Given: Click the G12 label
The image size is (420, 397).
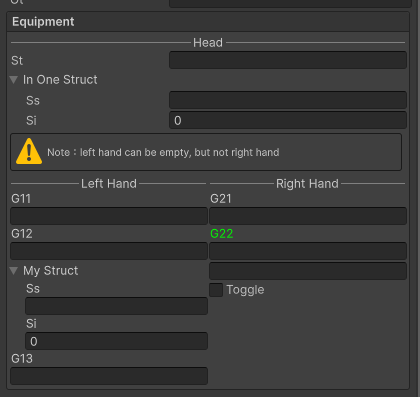Looking at the screenshot, I should (22, 234).
